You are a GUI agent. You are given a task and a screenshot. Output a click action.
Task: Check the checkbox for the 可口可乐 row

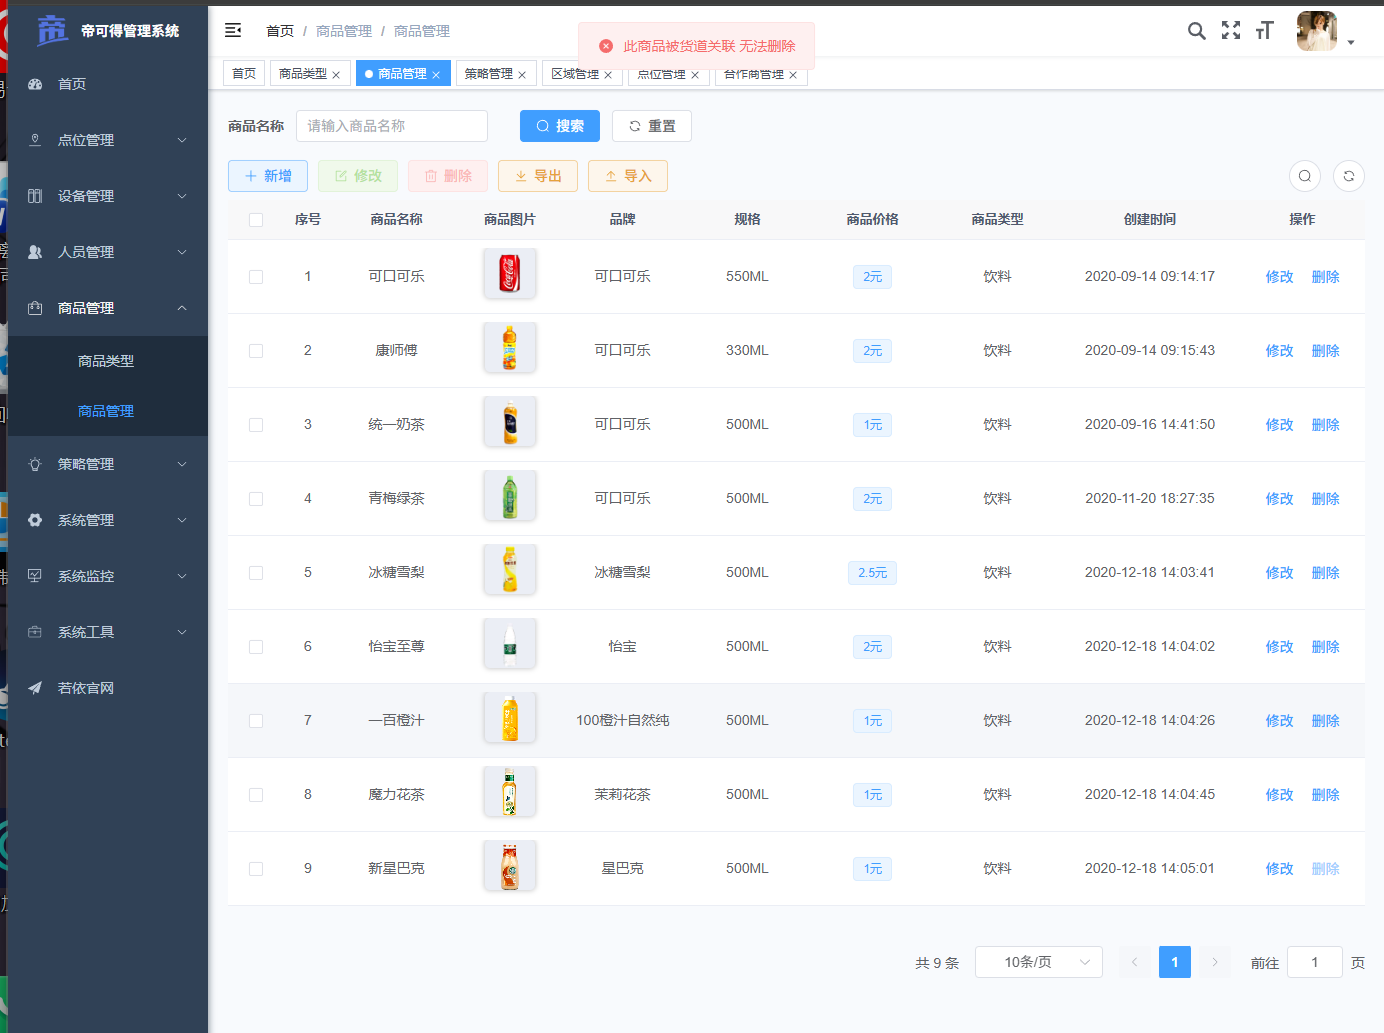tap(255, 277)
